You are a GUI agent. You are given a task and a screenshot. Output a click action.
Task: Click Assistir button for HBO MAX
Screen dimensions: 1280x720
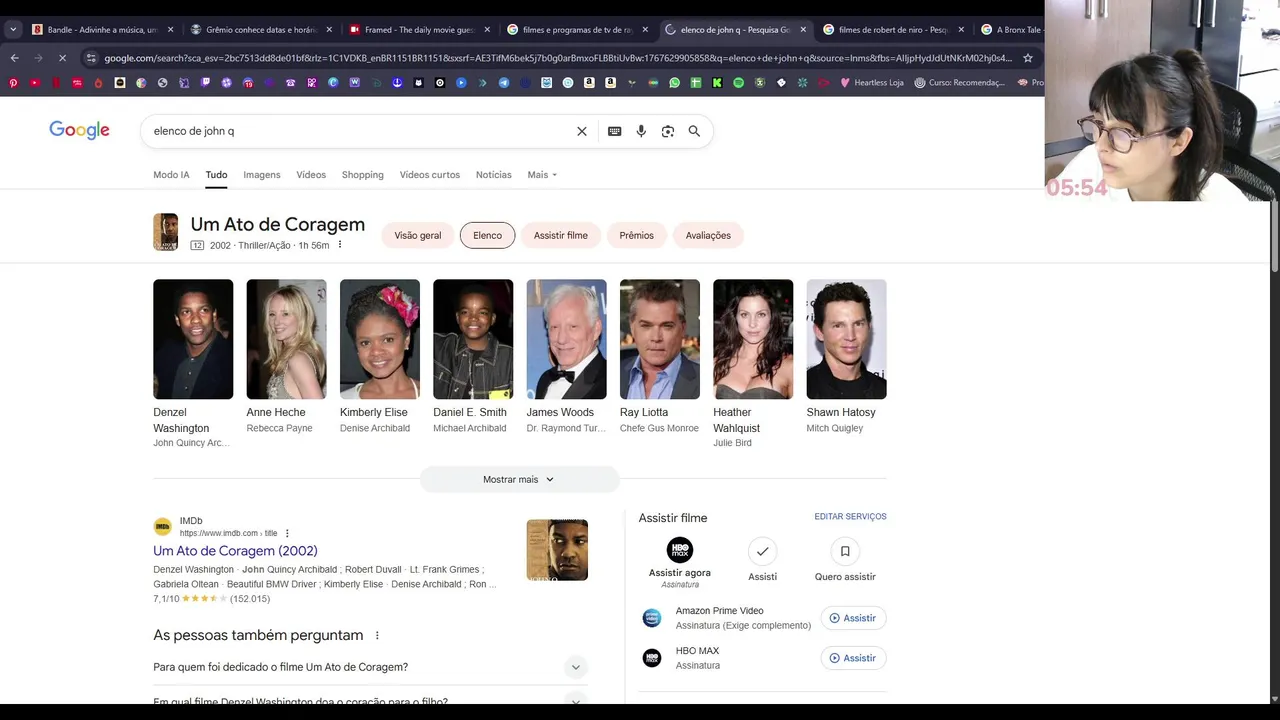pyautogui.click(x=853, y=658)
